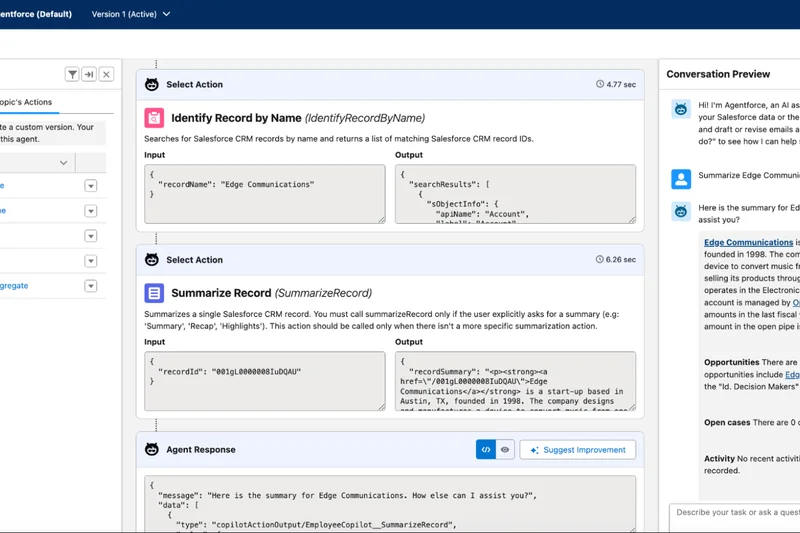Open the combo box chevron in left panel
This screenshot has width=800, height=533.
point(63,163)
